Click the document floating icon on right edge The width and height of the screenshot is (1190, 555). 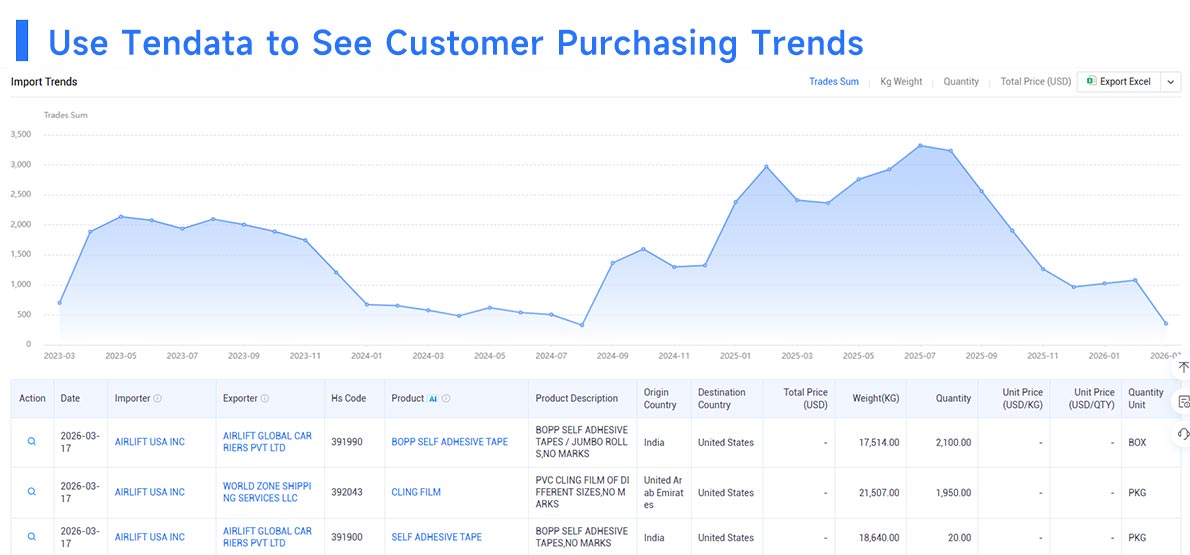[1183, 401]
